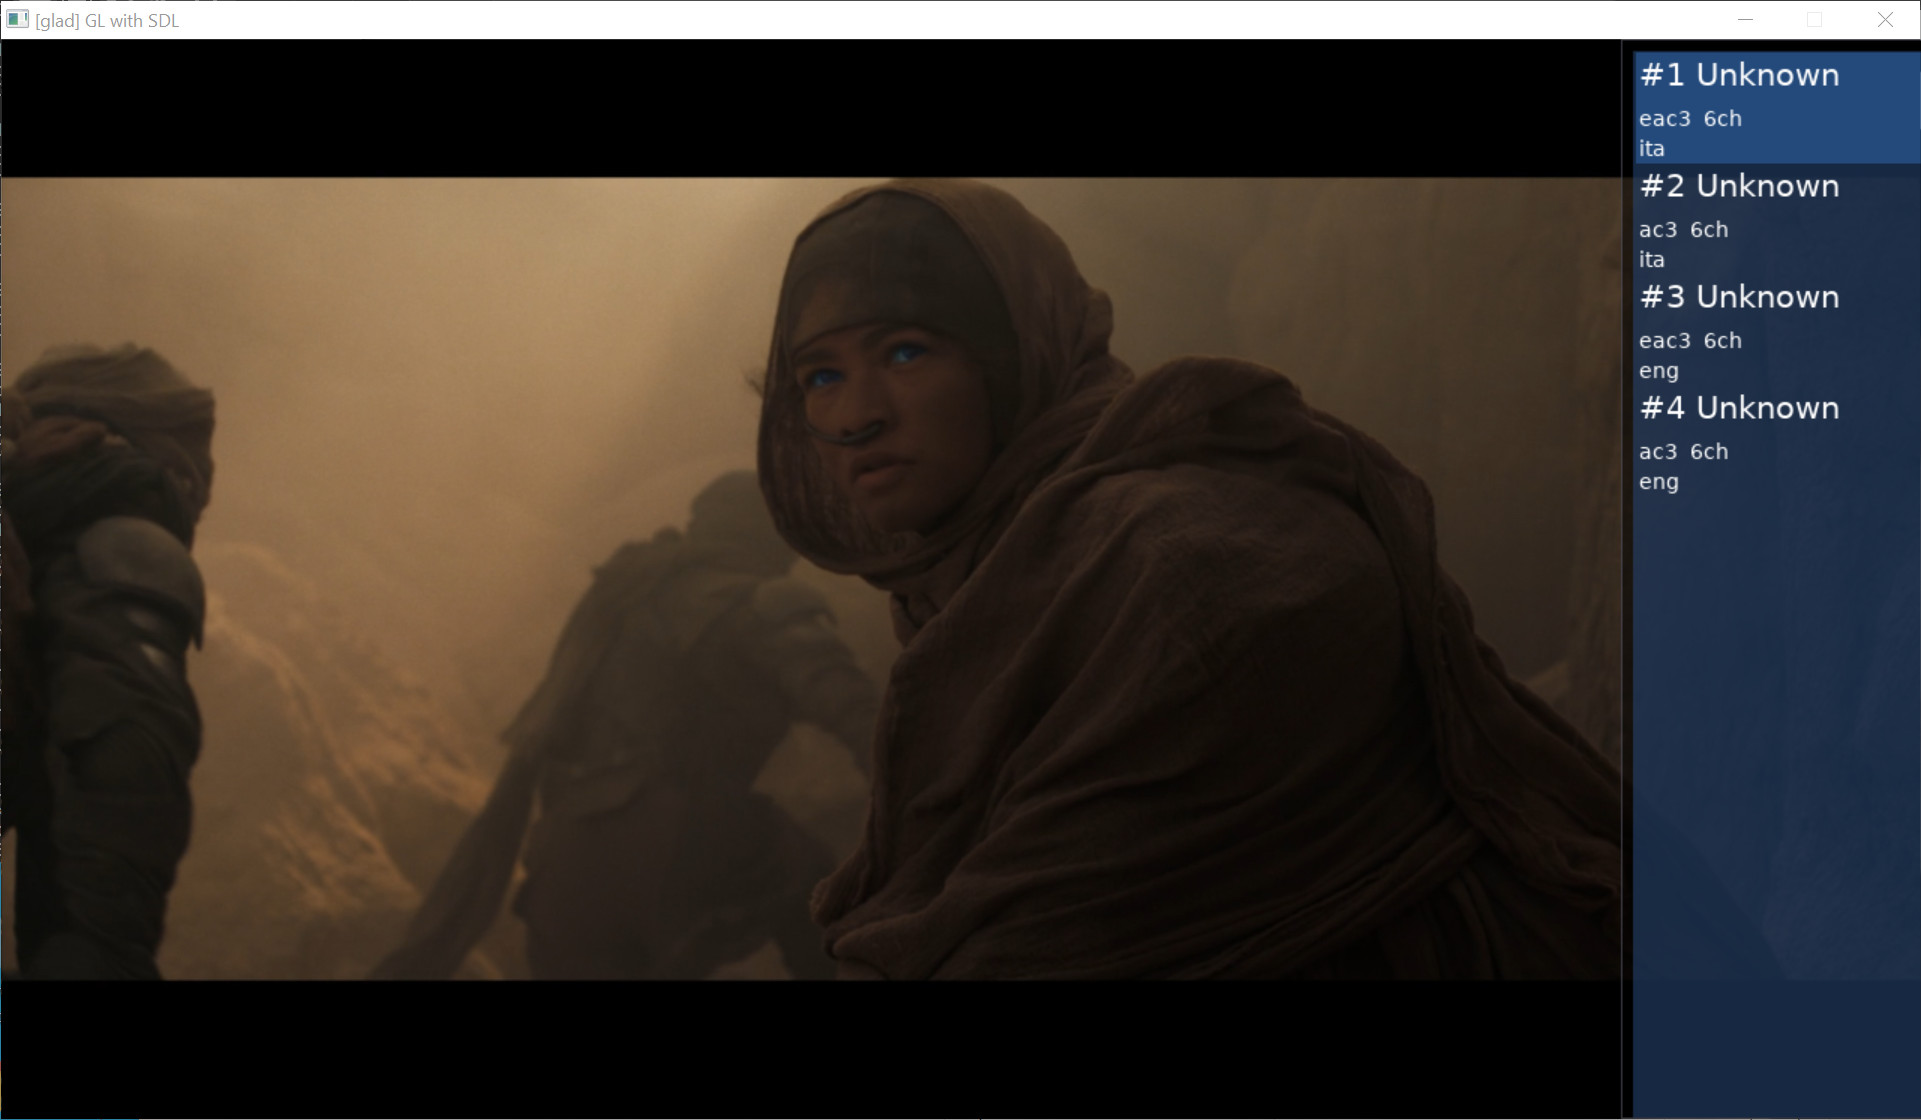
Task: Click the 'eac3 6ch' text under track #1
Action: tap(1690, 119)
